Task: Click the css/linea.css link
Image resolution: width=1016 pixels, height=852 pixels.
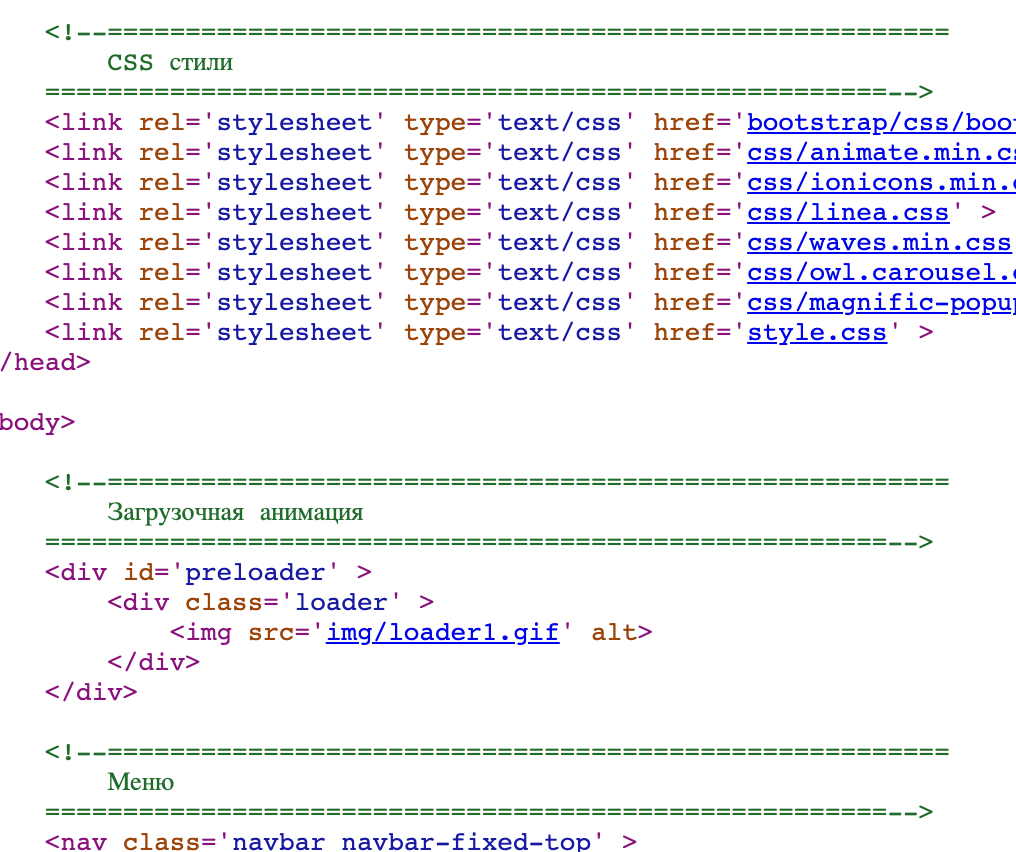Action: (847, 213)
